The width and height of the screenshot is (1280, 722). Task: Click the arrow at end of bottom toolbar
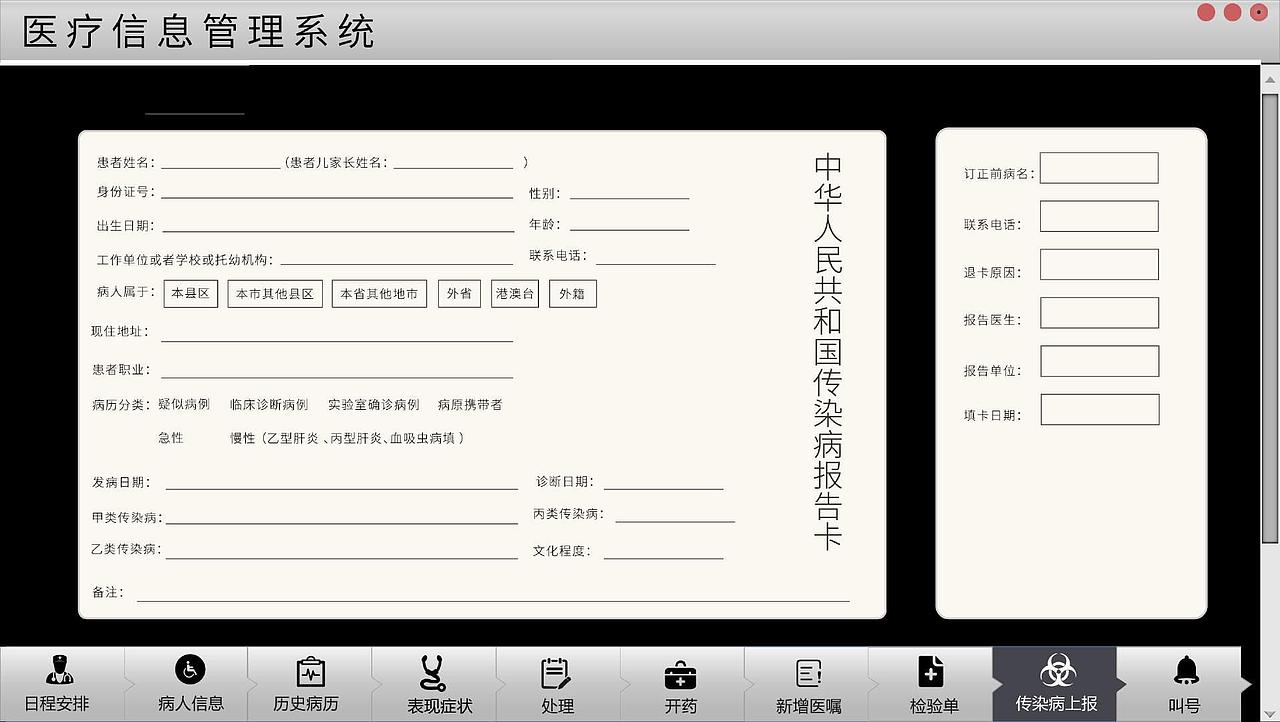coord(1247,685)
